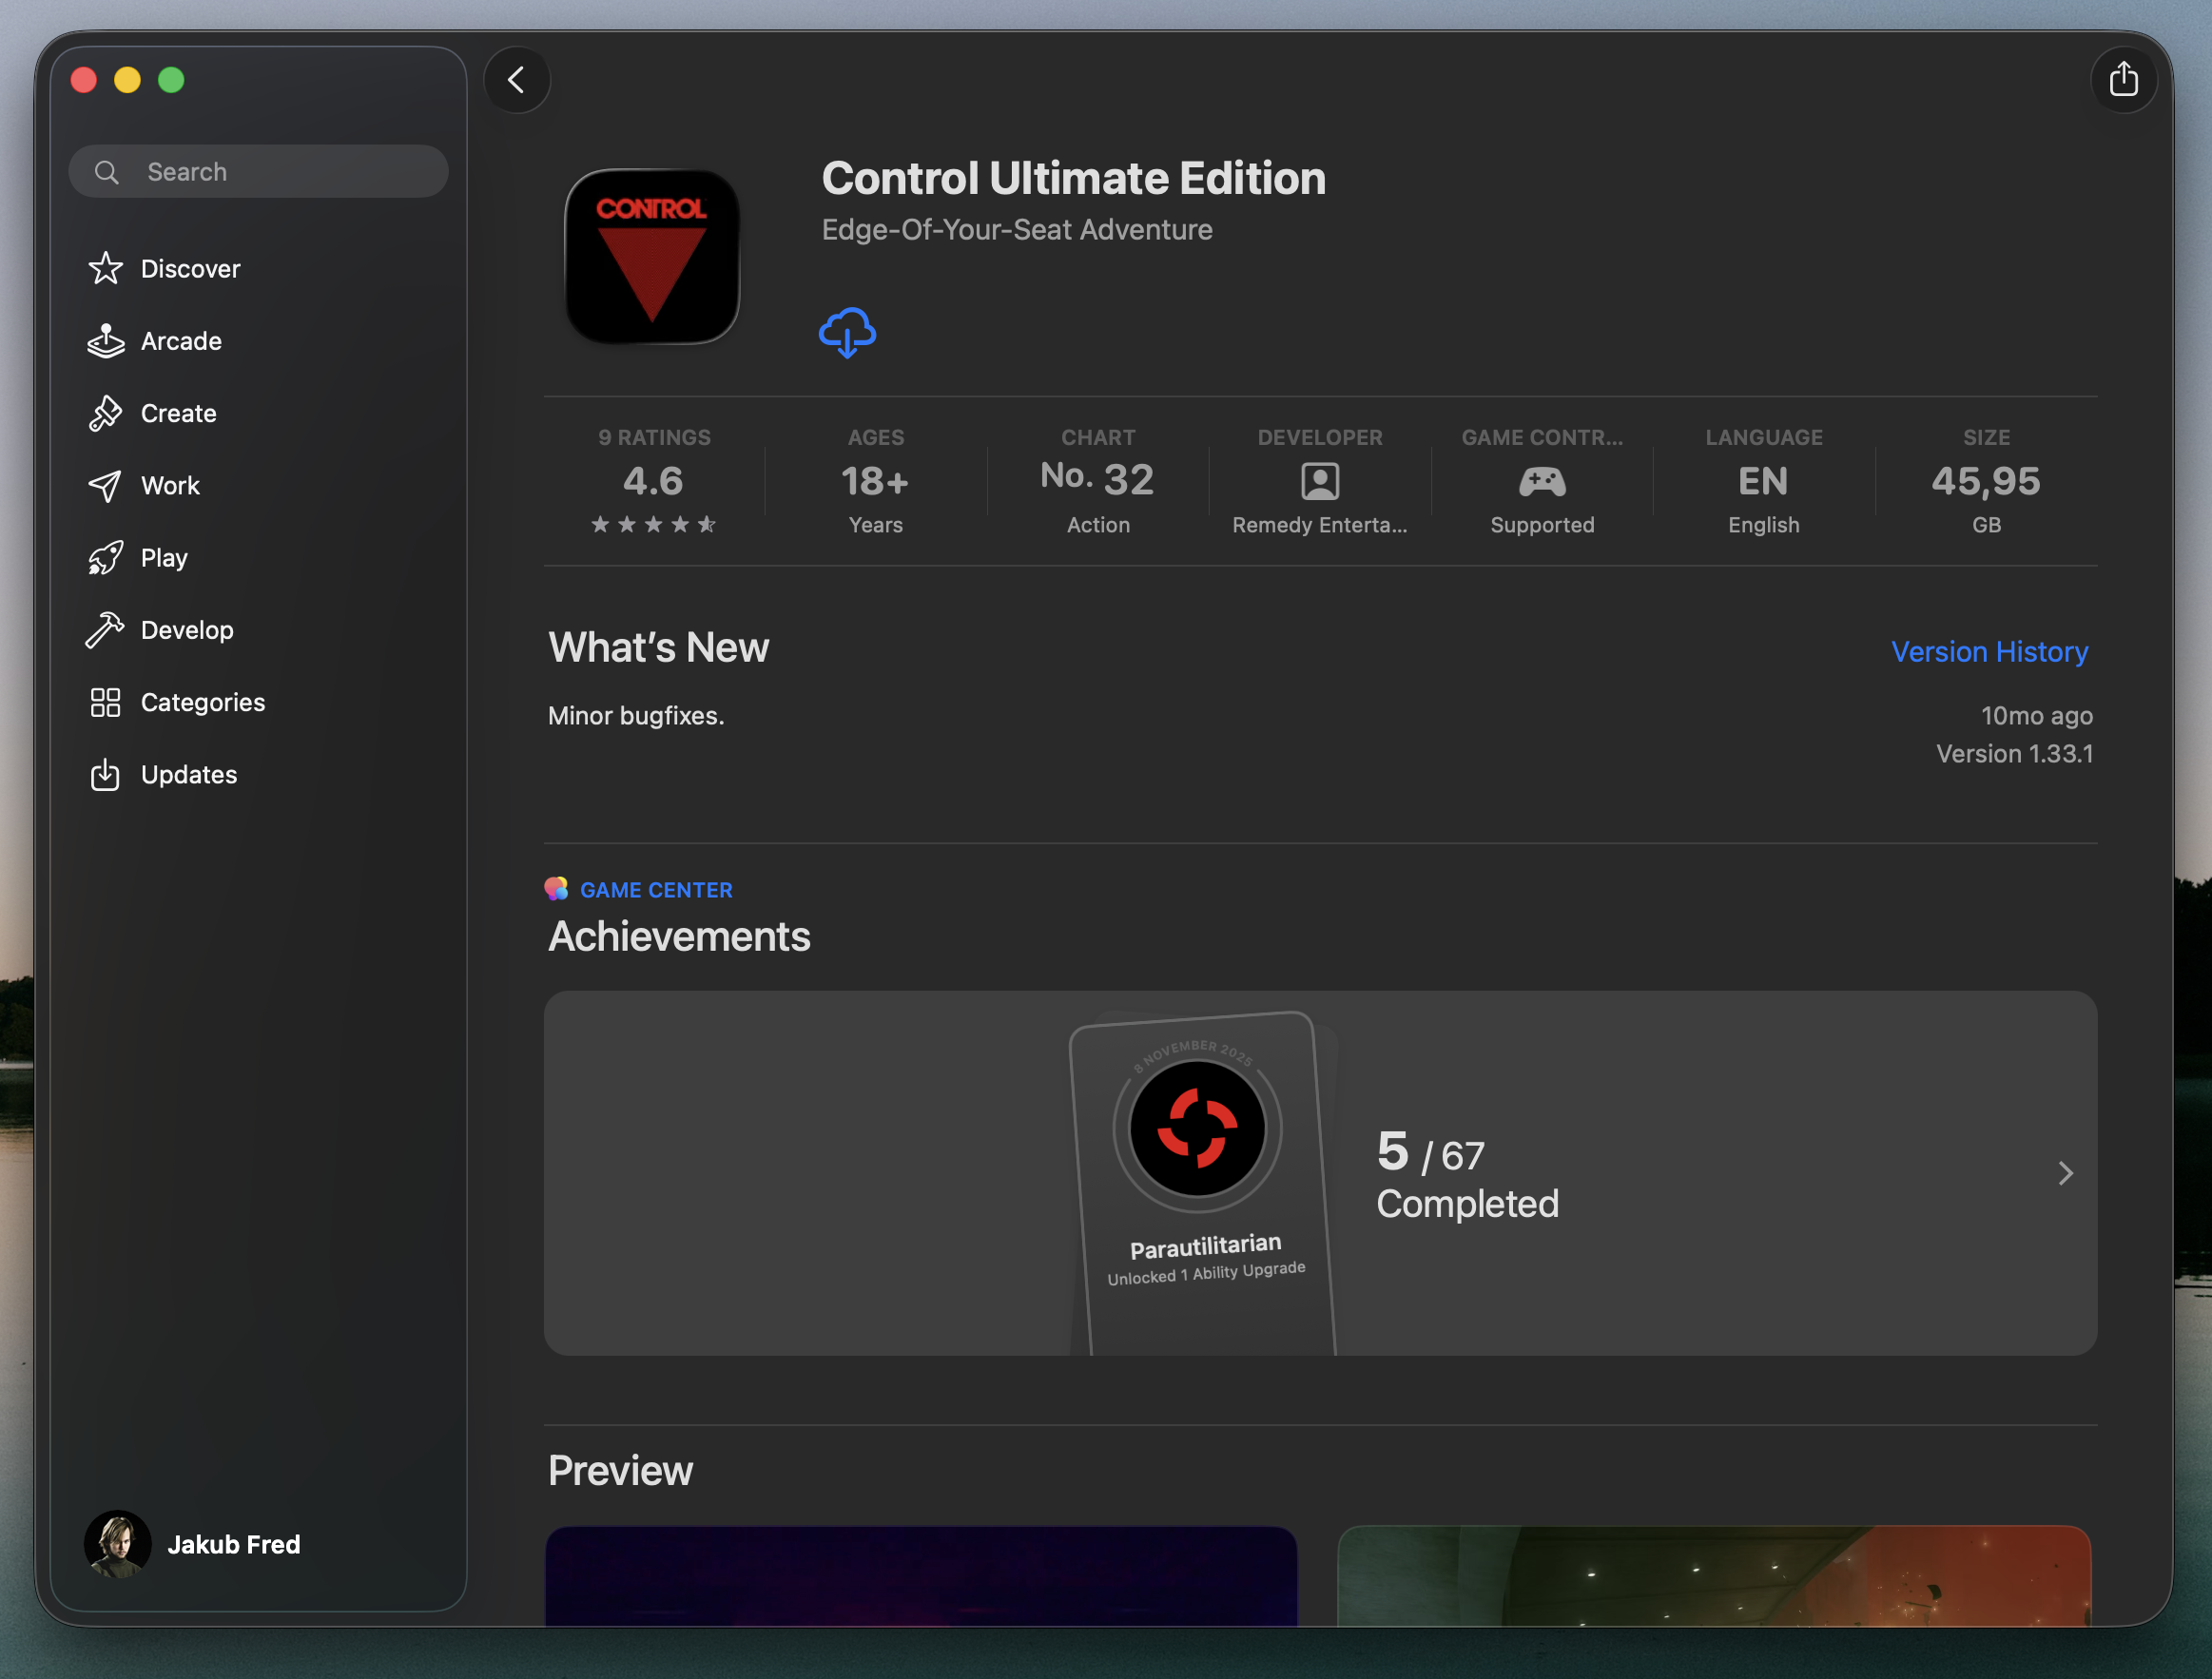Open the Categories section
The width and height of the screenshot is (2212, 1679).
[x=258, y=702]
